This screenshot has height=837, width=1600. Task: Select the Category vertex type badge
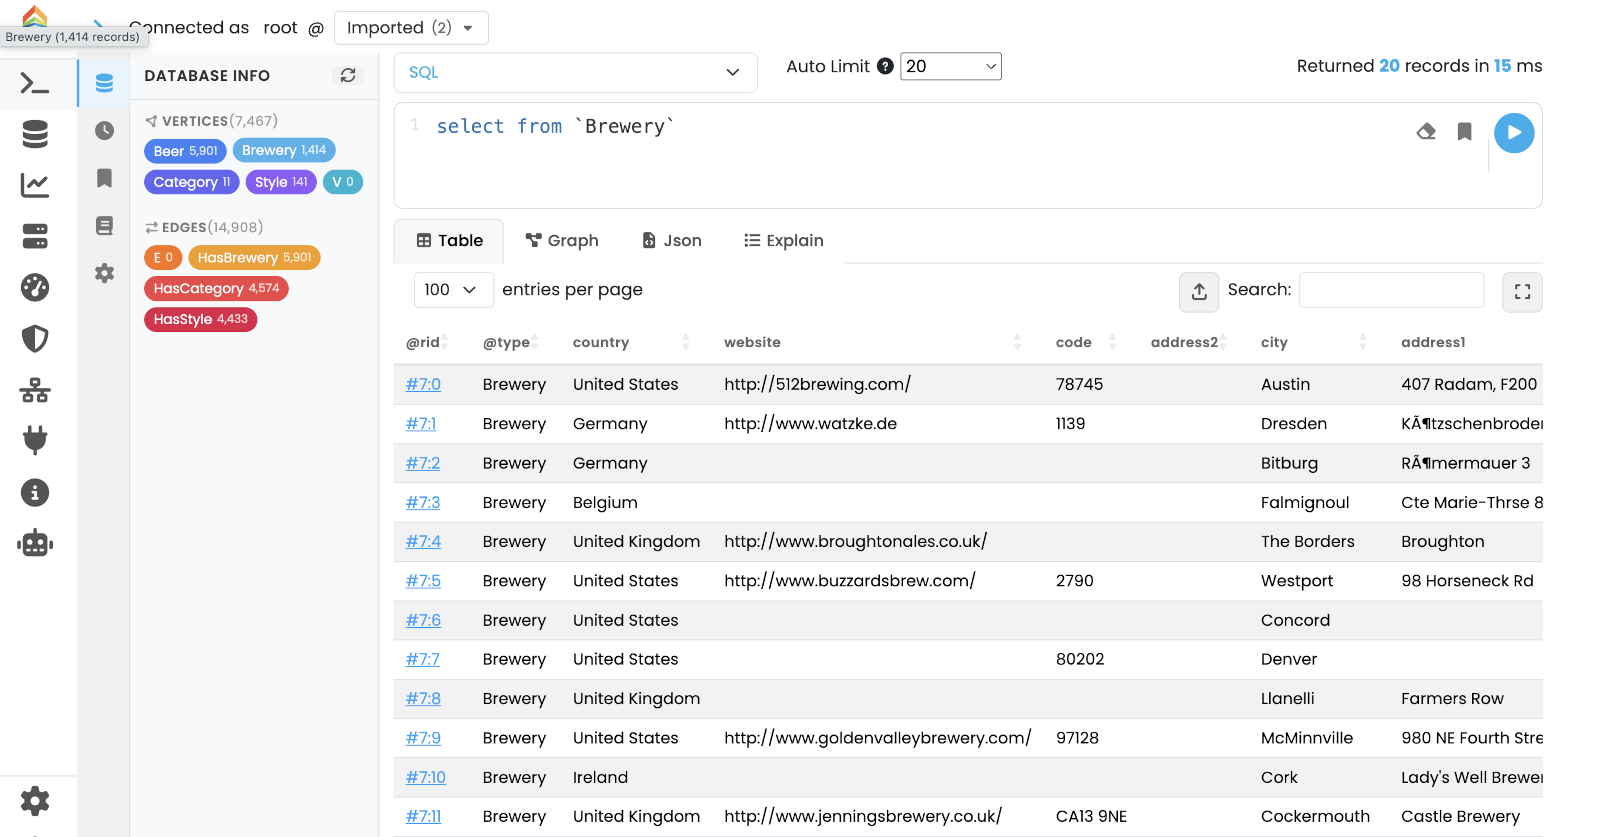click(x=192, y=182)
